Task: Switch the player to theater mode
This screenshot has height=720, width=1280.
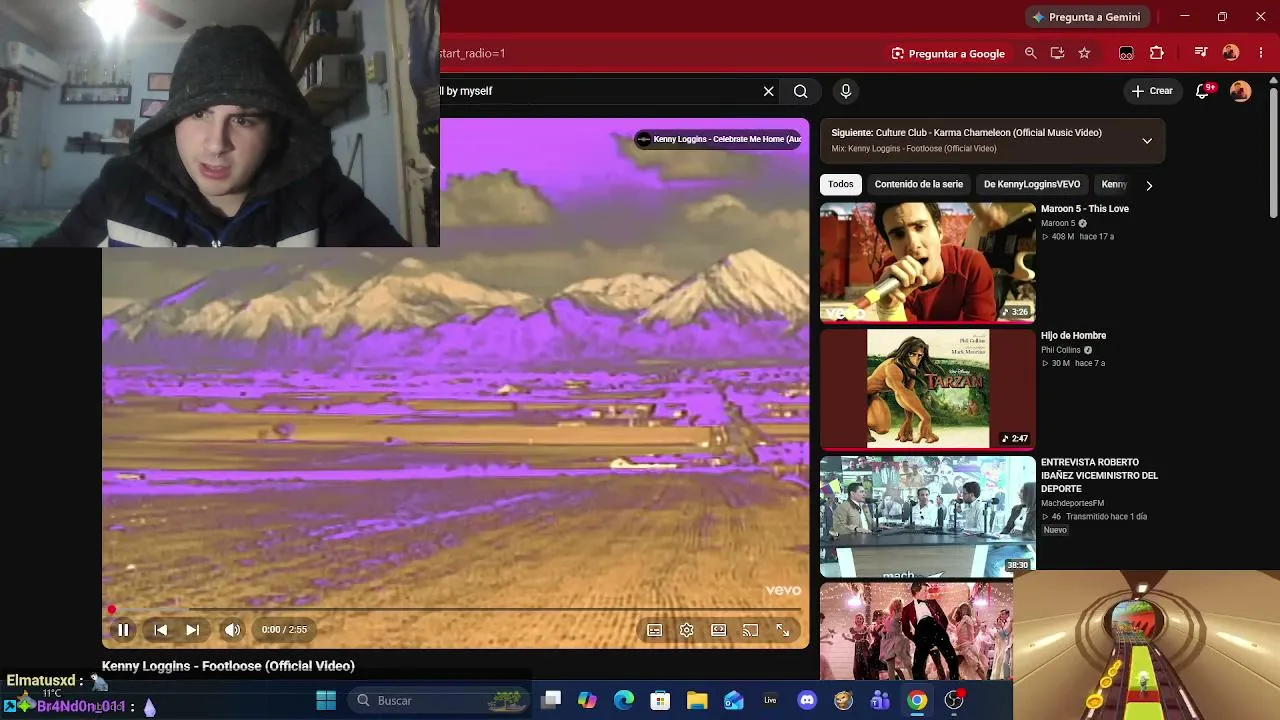Action: [x=719, y=630]
